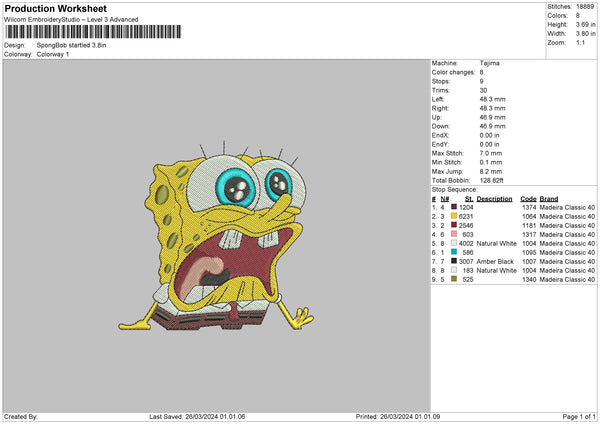Click the Brand column header
Image resolution: width=600 pixels, height=424 pixels.
[551, 197]
